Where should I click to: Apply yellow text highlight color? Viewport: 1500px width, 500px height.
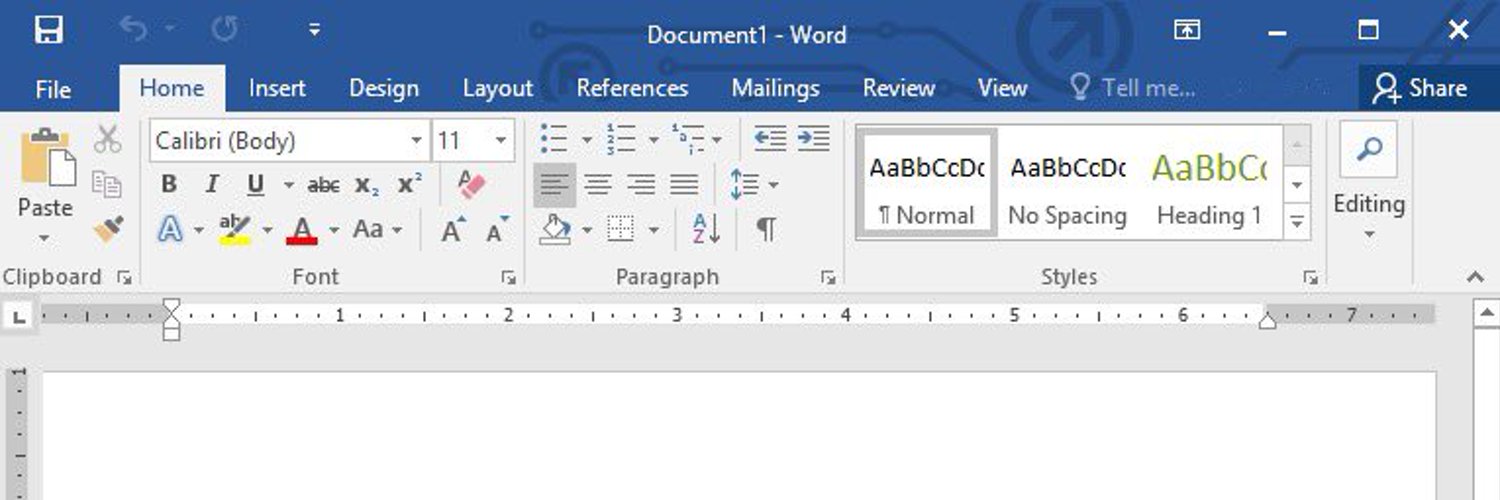coord(235,231)
